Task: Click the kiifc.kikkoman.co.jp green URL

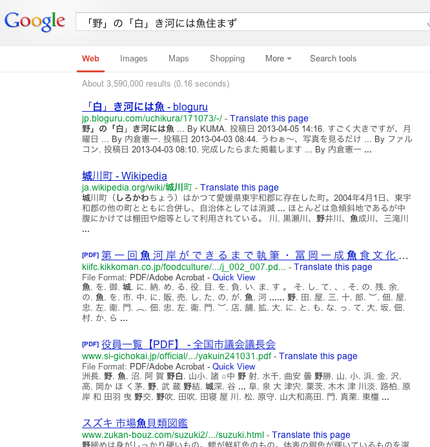Action: point(184,267)
